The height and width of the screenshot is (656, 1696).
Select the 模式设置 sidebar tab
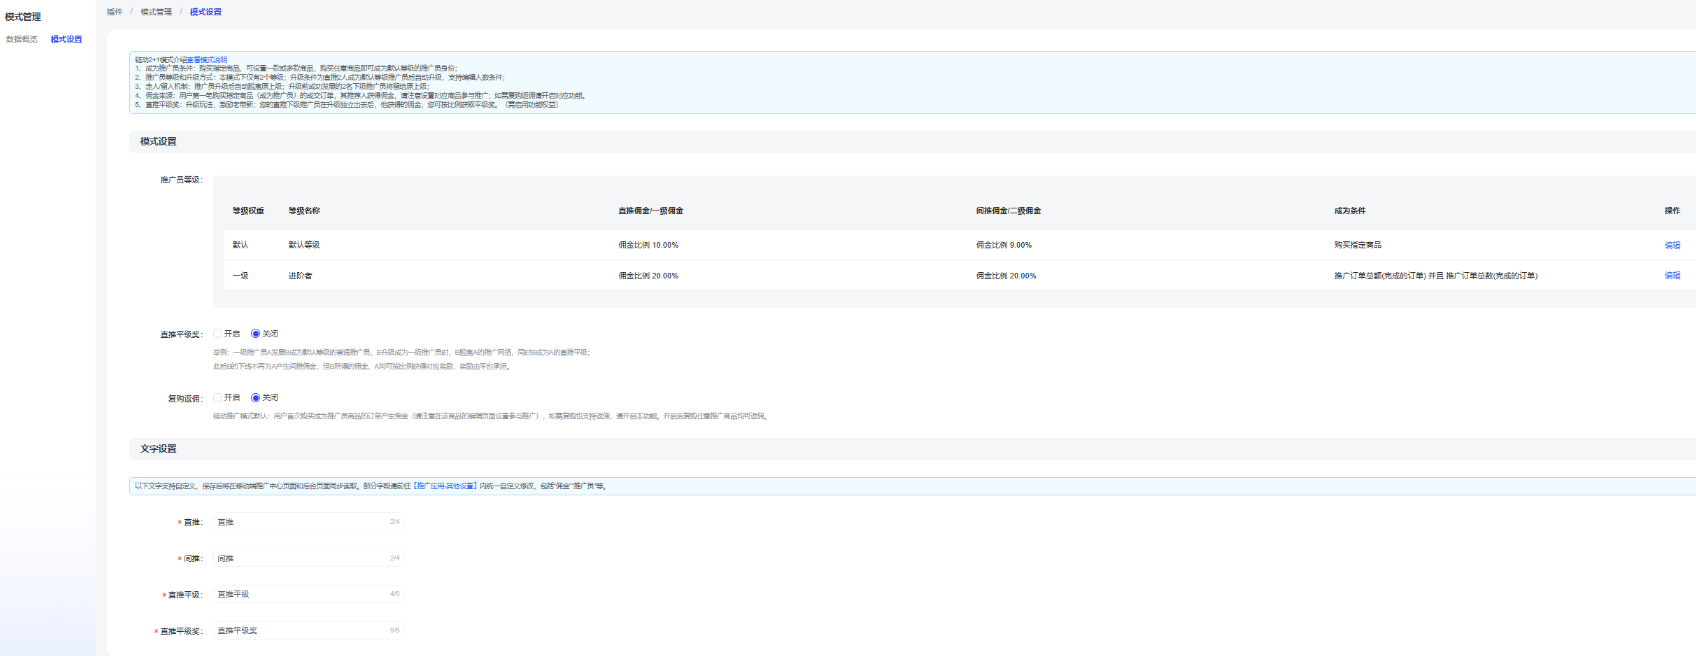(x=66, y=40)
